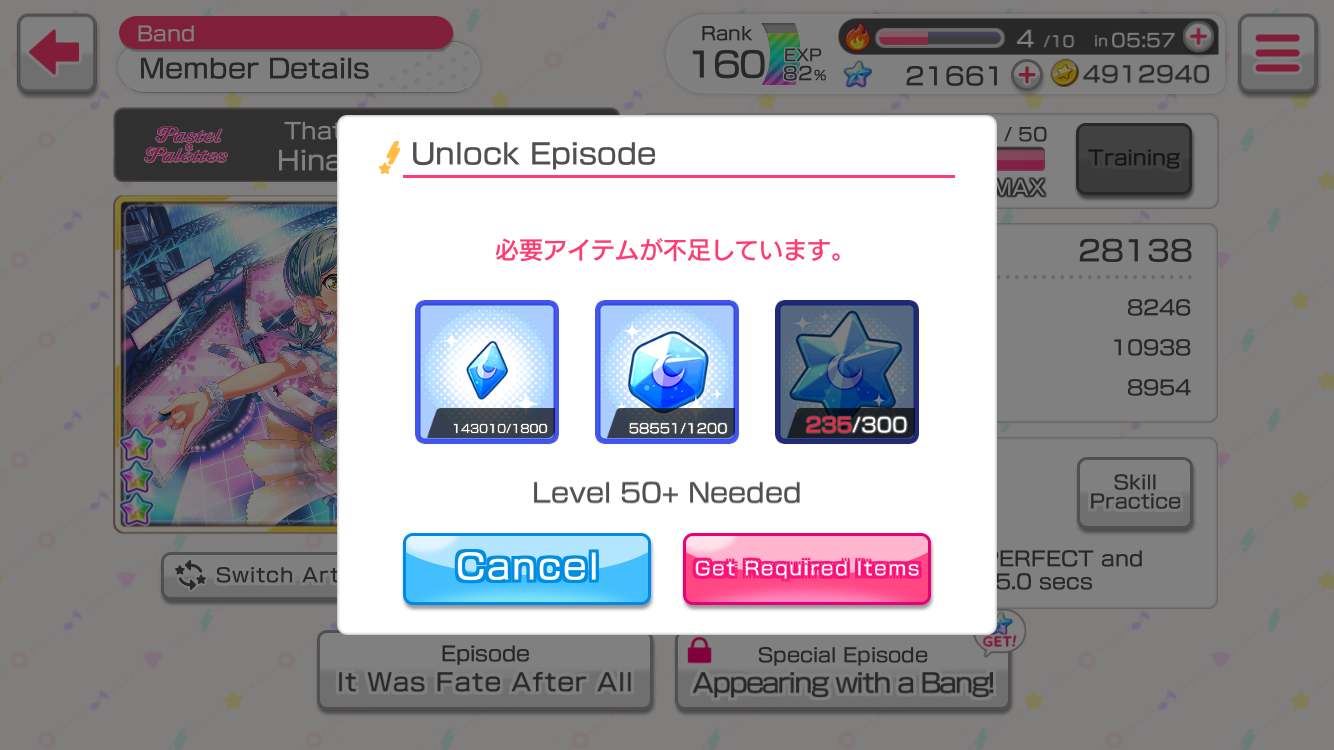Select the blue star crystal item 235/300
1334x750 pixels.
pyautogui.click(x=847, y=372)
